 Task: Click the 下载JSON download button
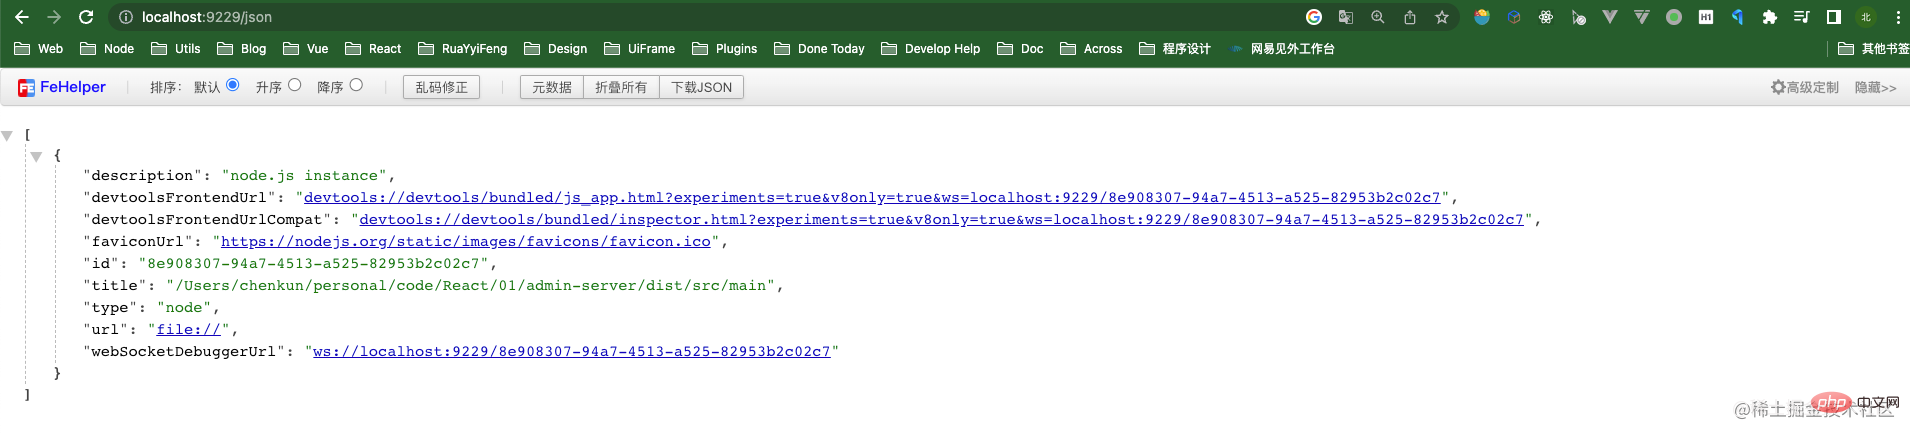pyautogui.click(x=701, y=88)
